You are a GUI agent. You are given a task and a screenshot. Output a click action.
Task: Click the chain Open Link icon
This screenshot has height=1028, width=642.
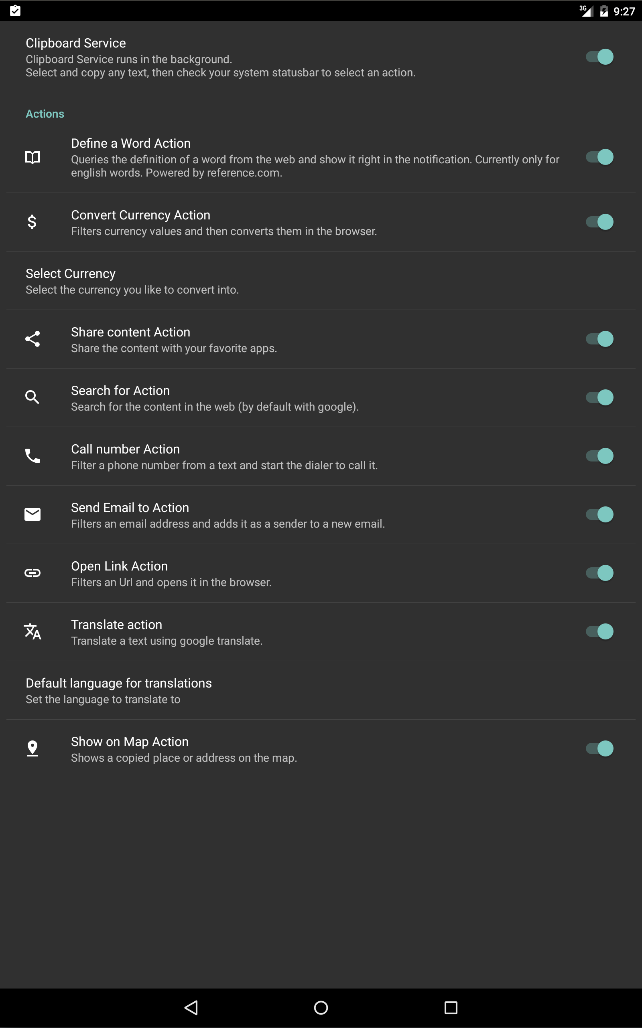pyautogui.click(x=33, y=573)
